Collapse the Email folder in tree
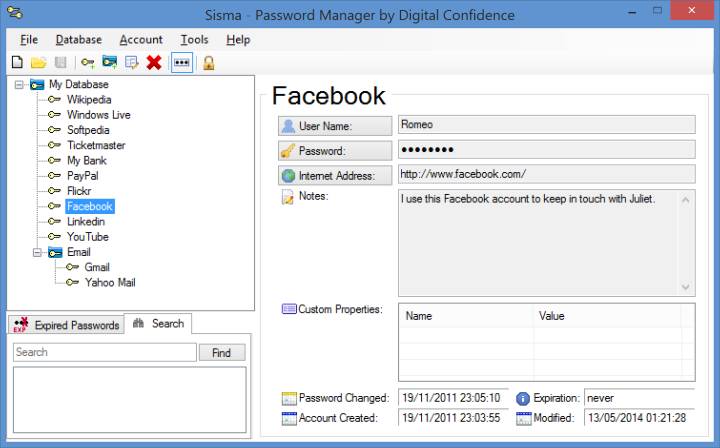 37,253
